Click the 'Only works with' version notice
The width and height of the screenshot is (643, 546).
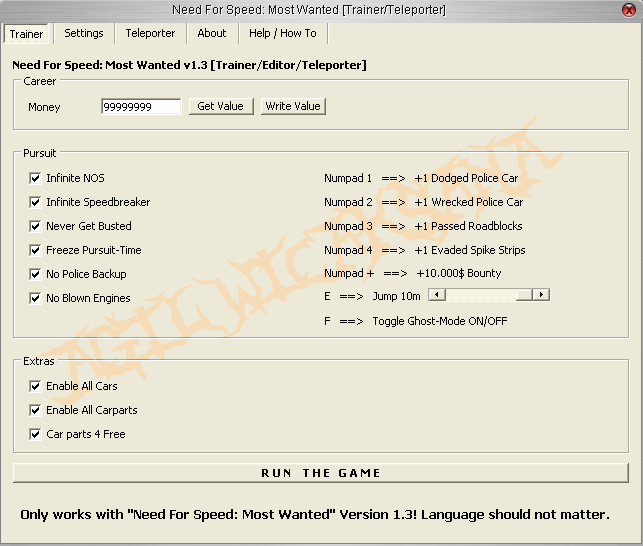coord(315,514)
